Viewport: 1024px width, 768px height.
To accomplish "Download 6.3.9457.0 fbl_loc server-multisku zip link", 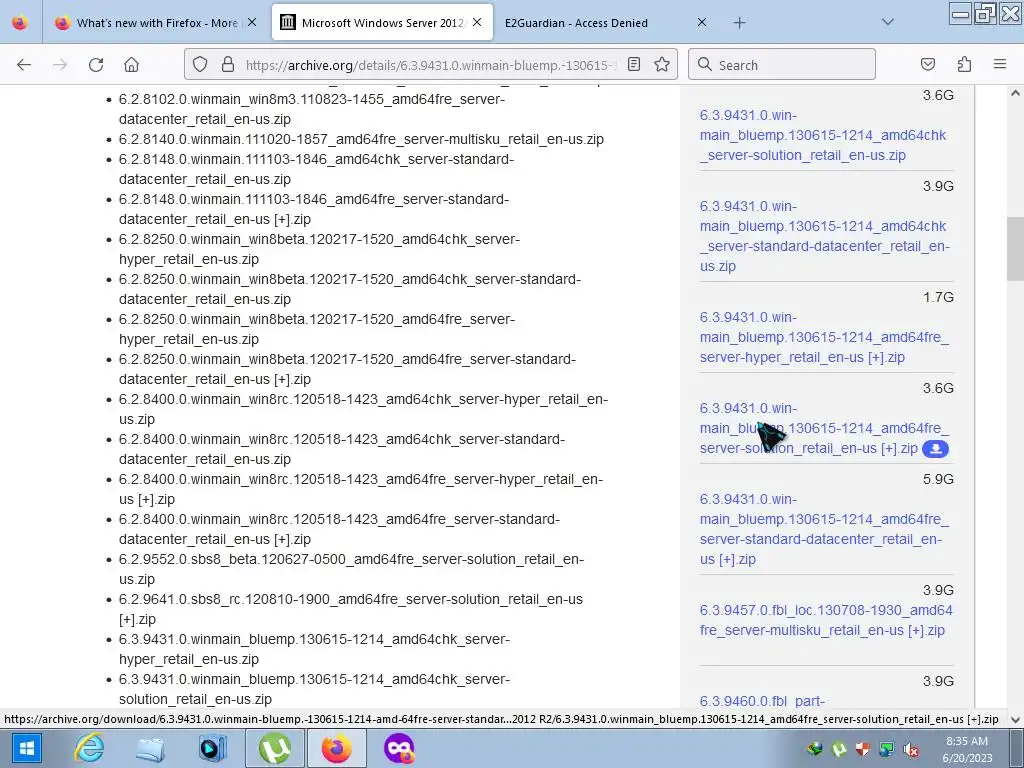I will coord(825,620).
